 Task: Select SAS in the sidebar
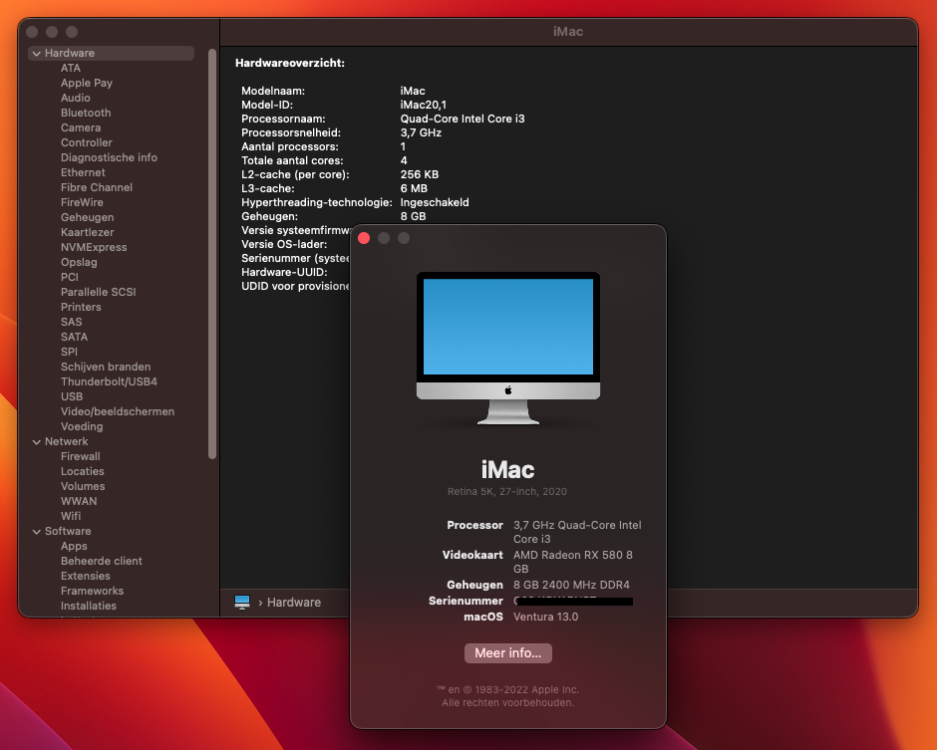[x=71, y=322]
